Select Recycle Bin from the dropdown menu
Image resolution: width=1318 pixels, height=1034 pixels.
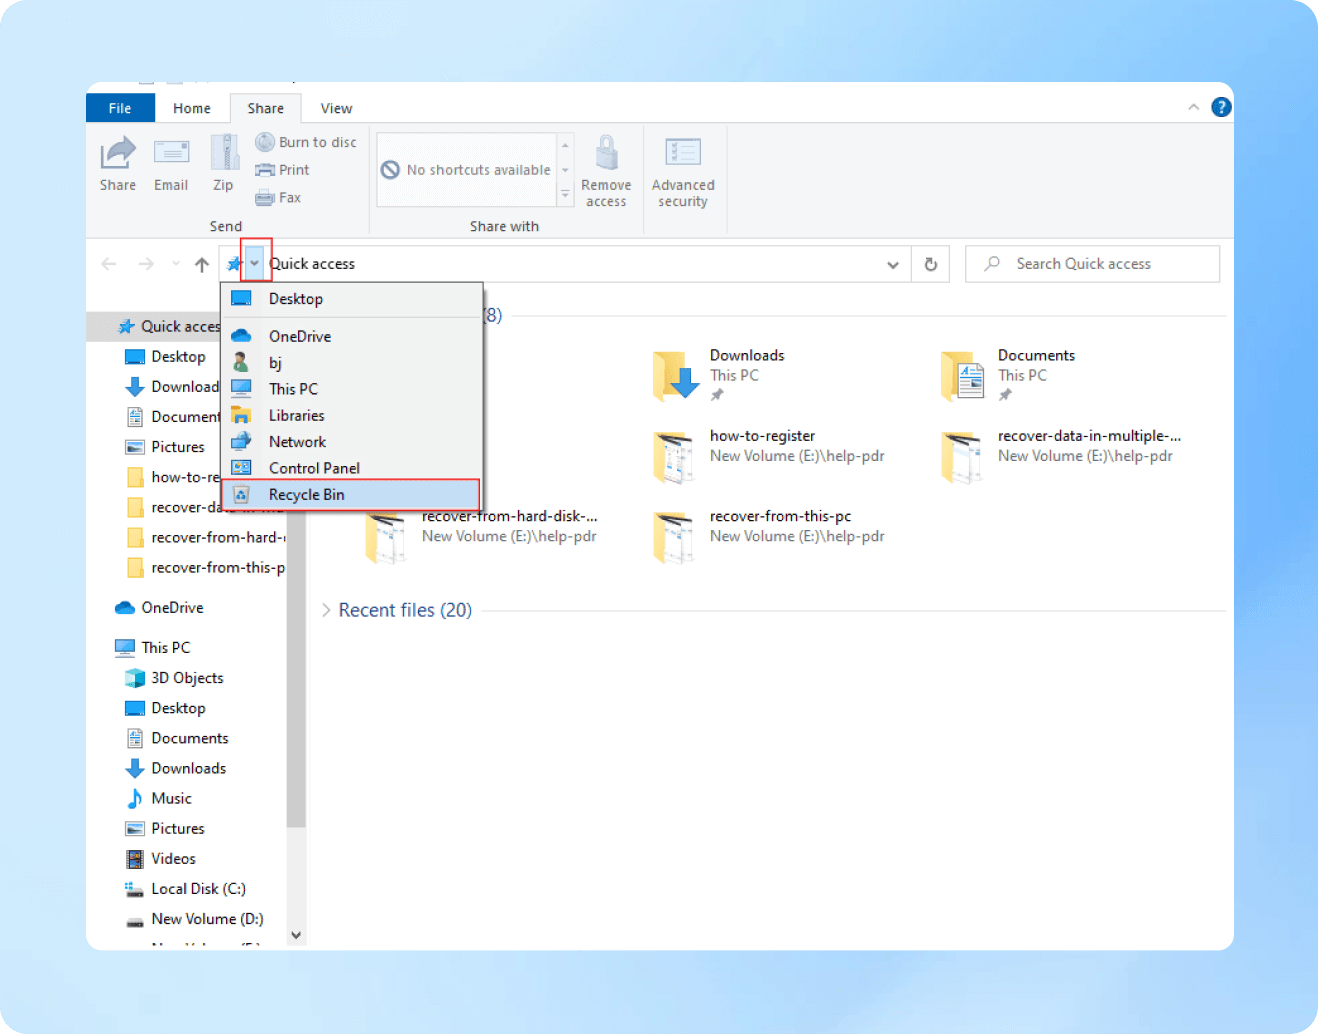pos(306,494)
